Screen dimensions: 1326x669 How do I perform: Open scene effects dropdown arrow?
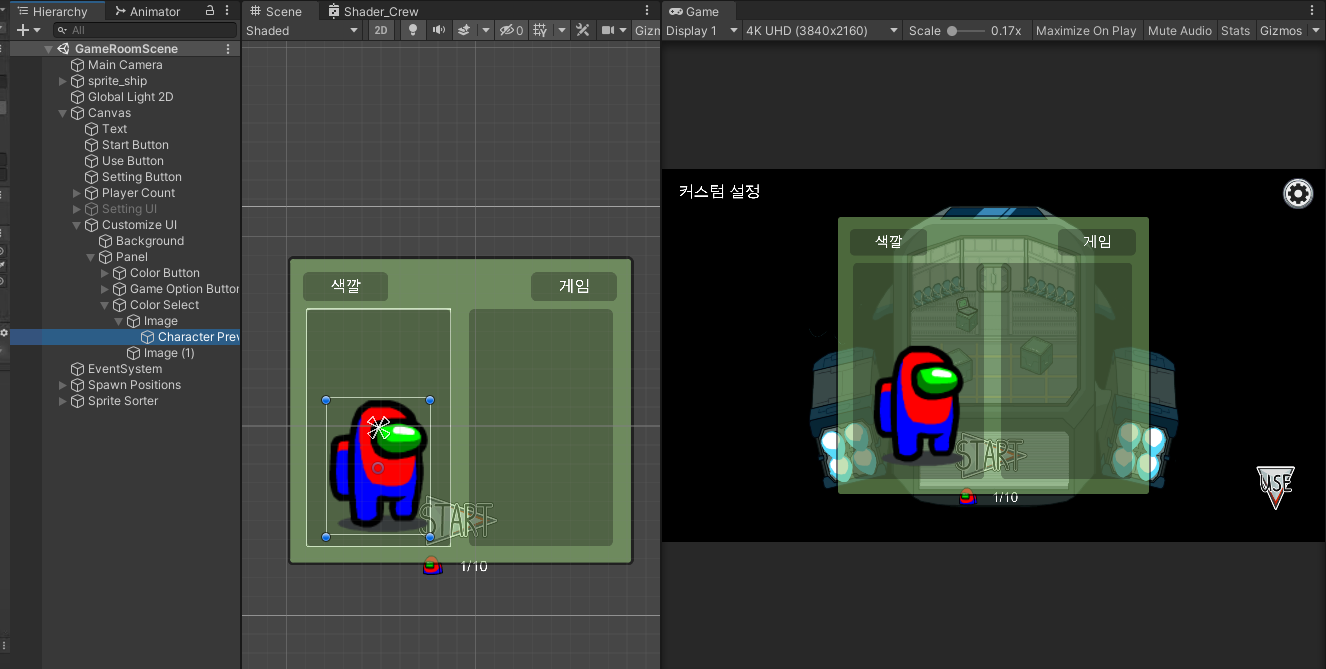click(486, 30)
